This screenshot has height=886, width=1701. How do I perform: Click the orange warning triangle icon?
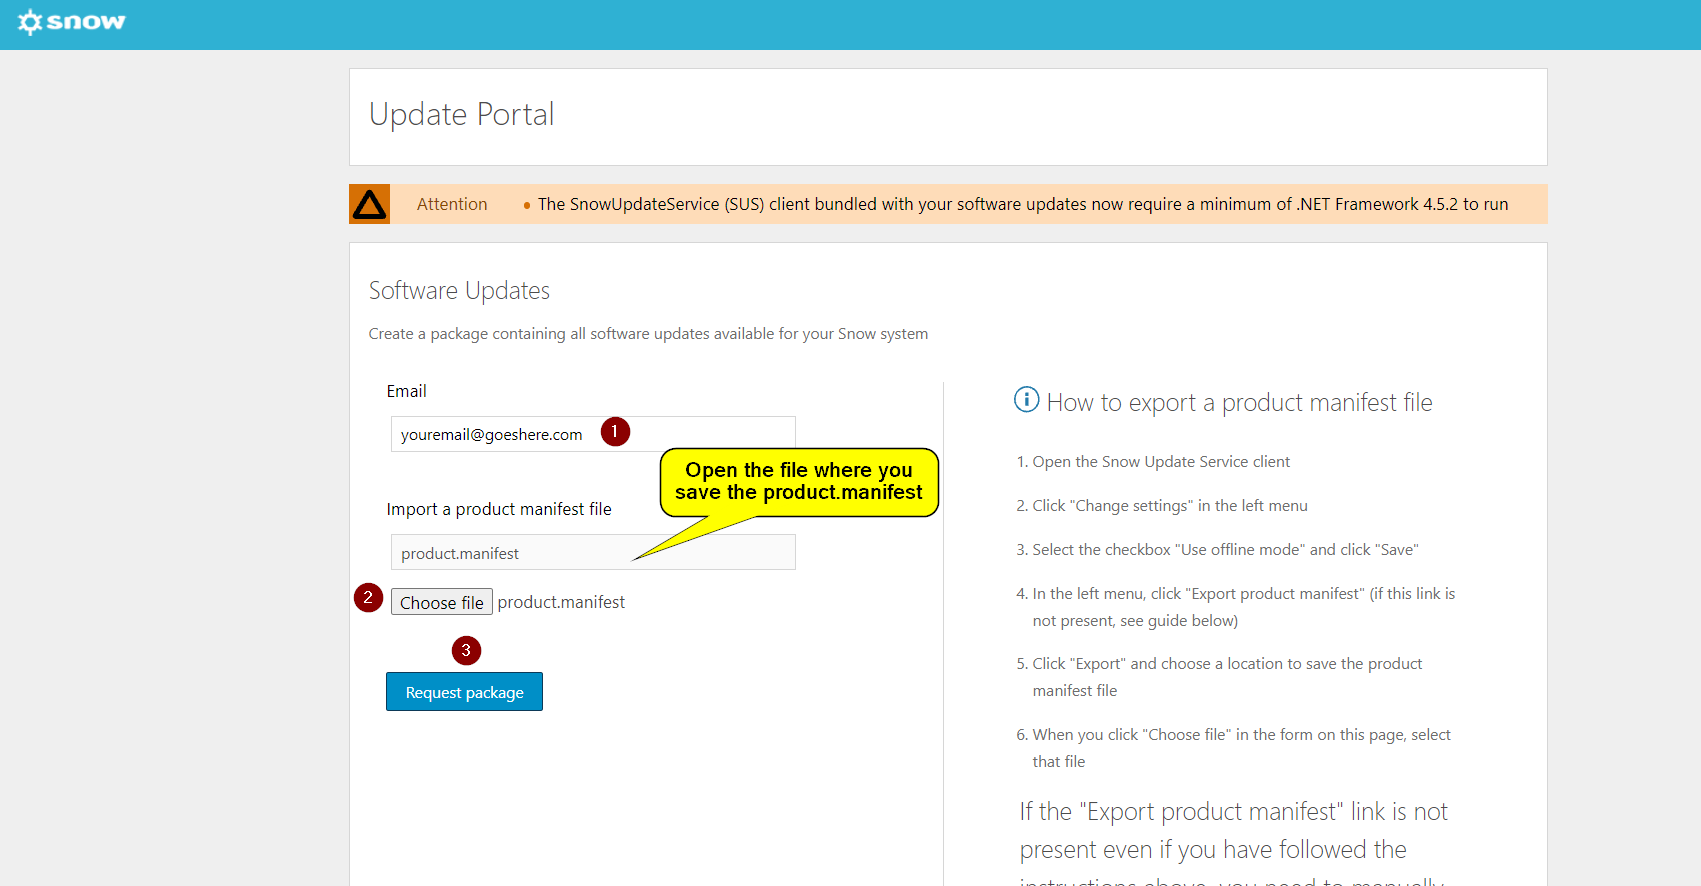point(369,204)
